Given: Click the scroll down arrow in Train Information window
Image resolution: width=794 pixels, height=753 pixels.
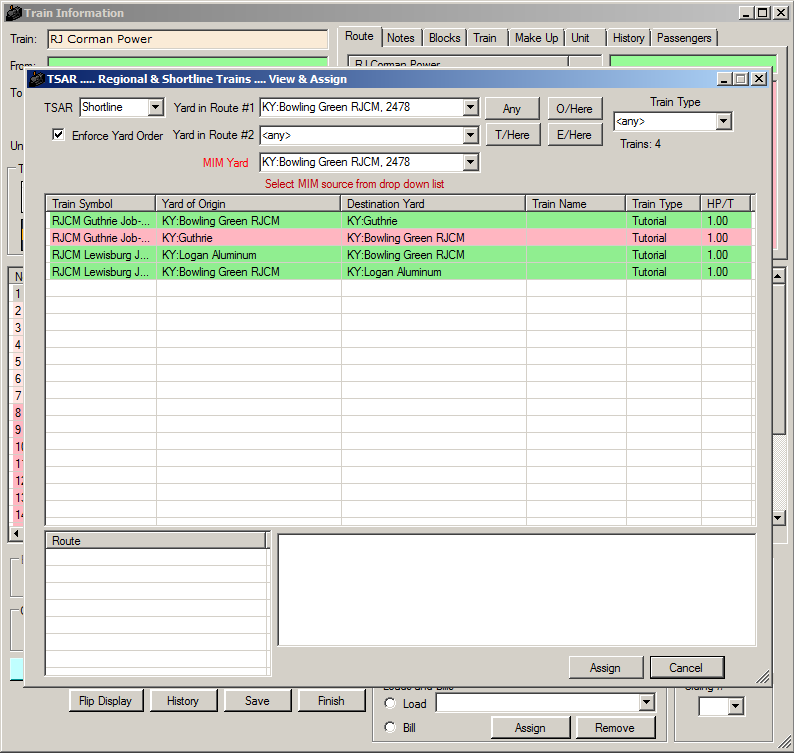Looking at the screenshot, I should 778,518.
